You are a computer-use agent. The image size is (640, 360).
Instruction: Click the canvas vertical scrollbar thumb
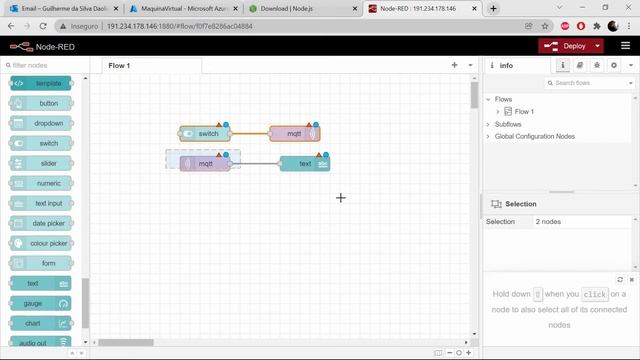point(474,95)
